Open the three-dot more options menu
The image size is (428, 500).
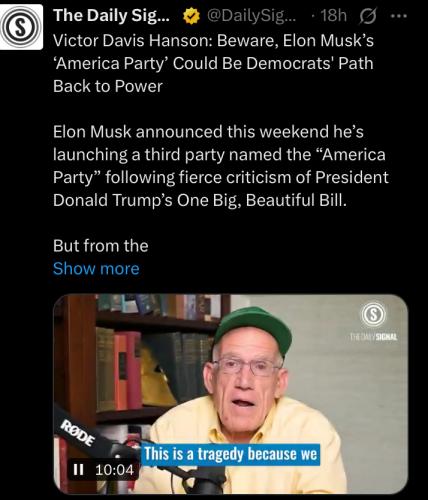[x=399, y=15]
